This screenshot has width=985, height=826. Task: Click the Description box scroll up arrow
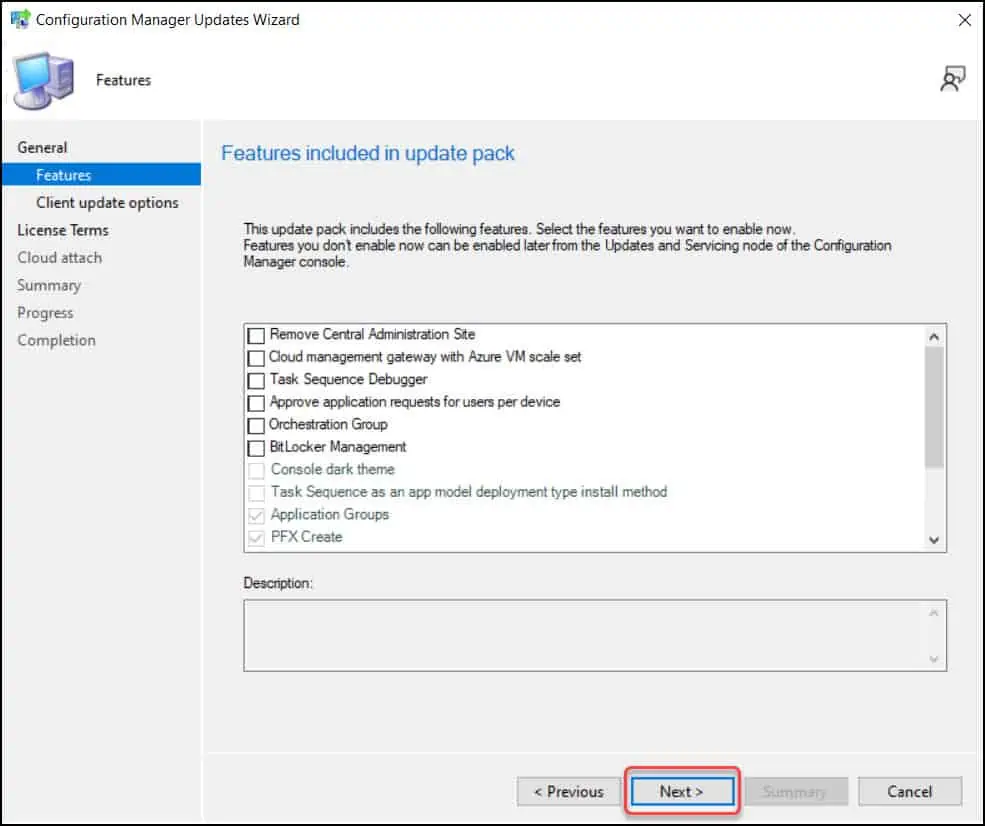934,613
